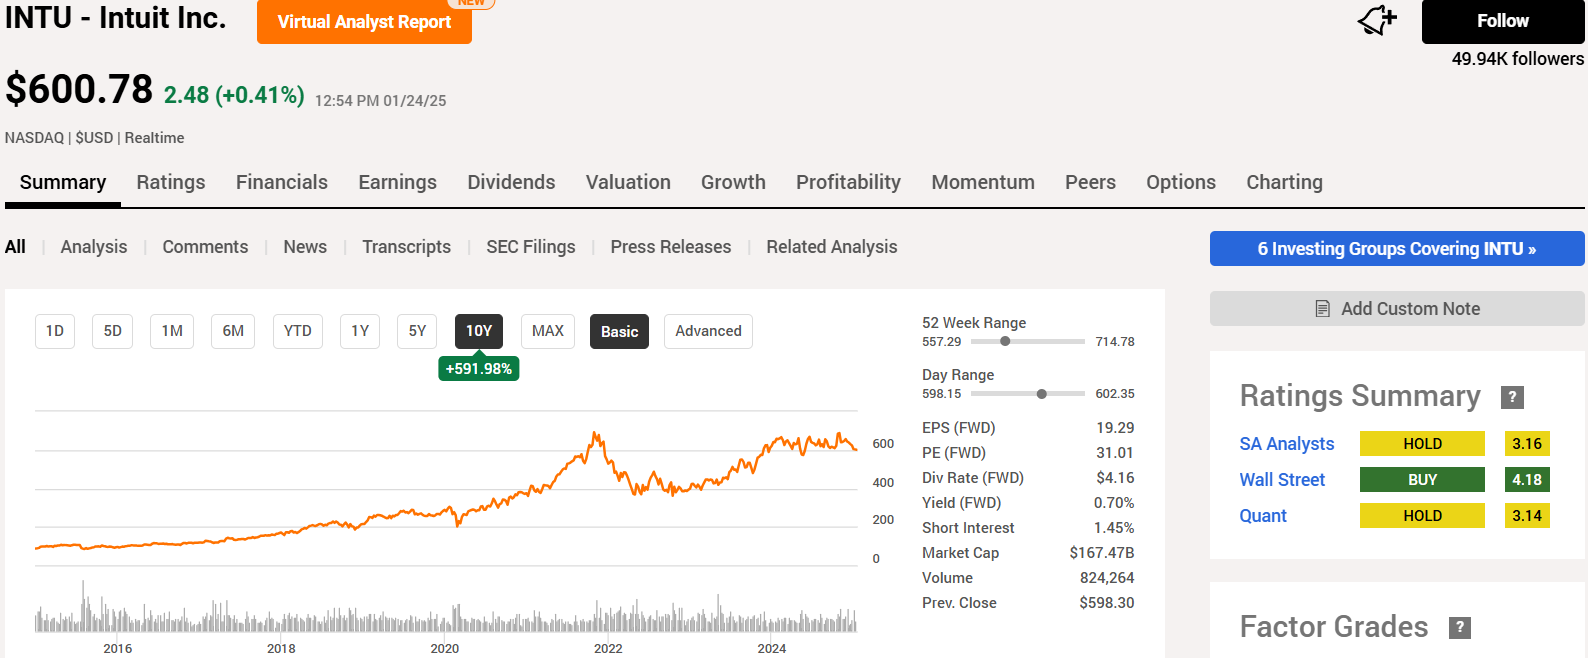Open the Earnings tab
Image resolution: width=1588 pixels, height=658 pixels.
[398, 182]
